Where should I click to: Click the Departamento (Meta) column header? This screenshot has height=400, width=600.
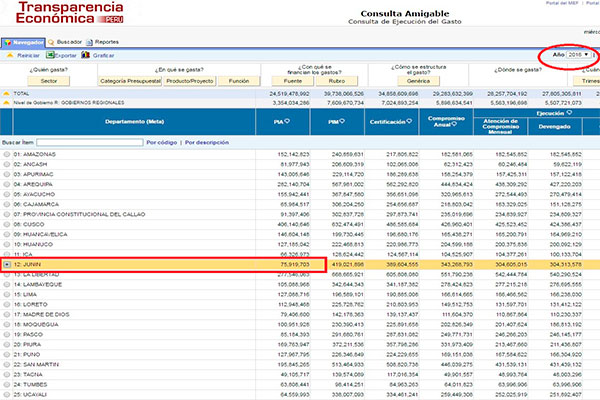[x=134, y=122]
